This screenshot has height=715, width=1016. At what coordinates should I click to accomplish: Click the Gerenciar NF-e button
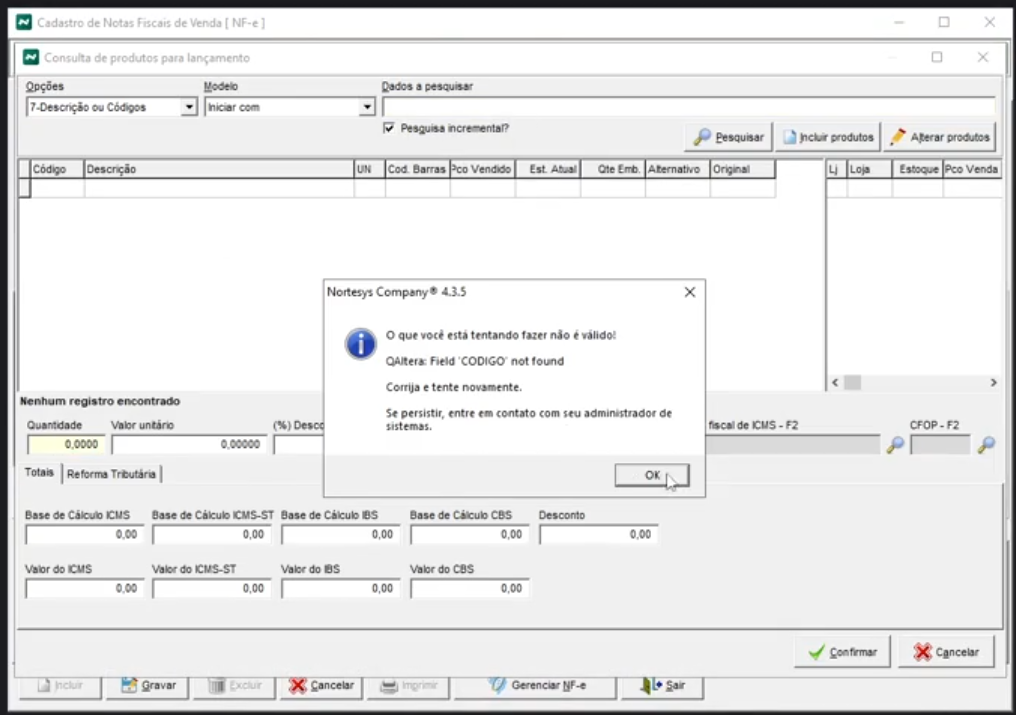(537, 686)
